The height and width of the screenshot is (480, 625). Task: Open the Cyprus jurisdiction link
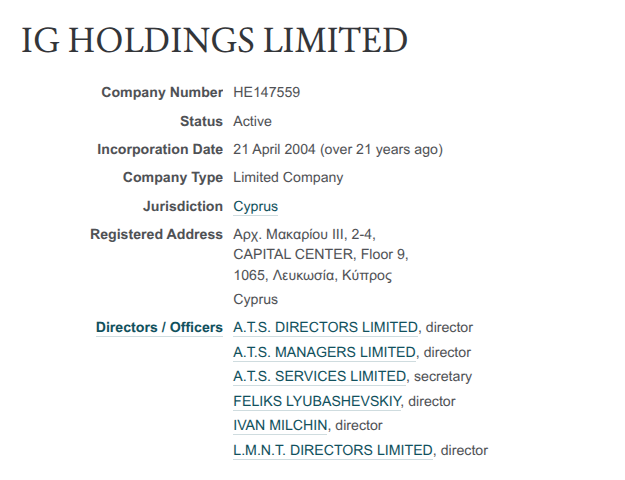(255, 207)
